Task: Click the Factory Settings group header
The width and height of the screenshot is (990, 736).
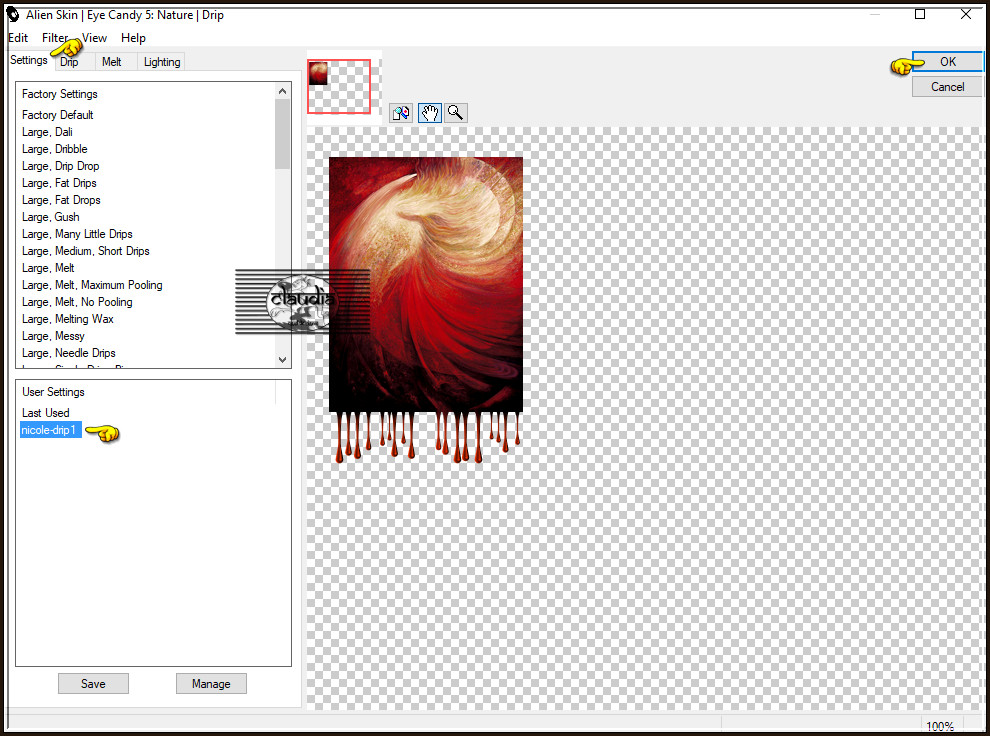Action: (60, 94)
